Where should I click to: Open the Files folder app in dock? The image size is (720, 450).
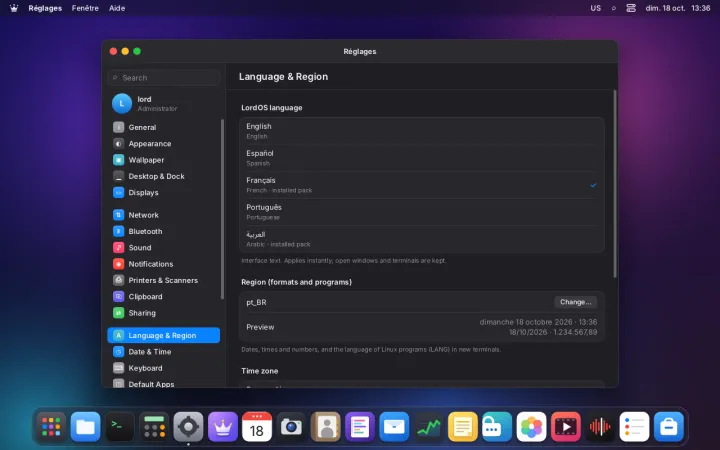click(85, 427)
